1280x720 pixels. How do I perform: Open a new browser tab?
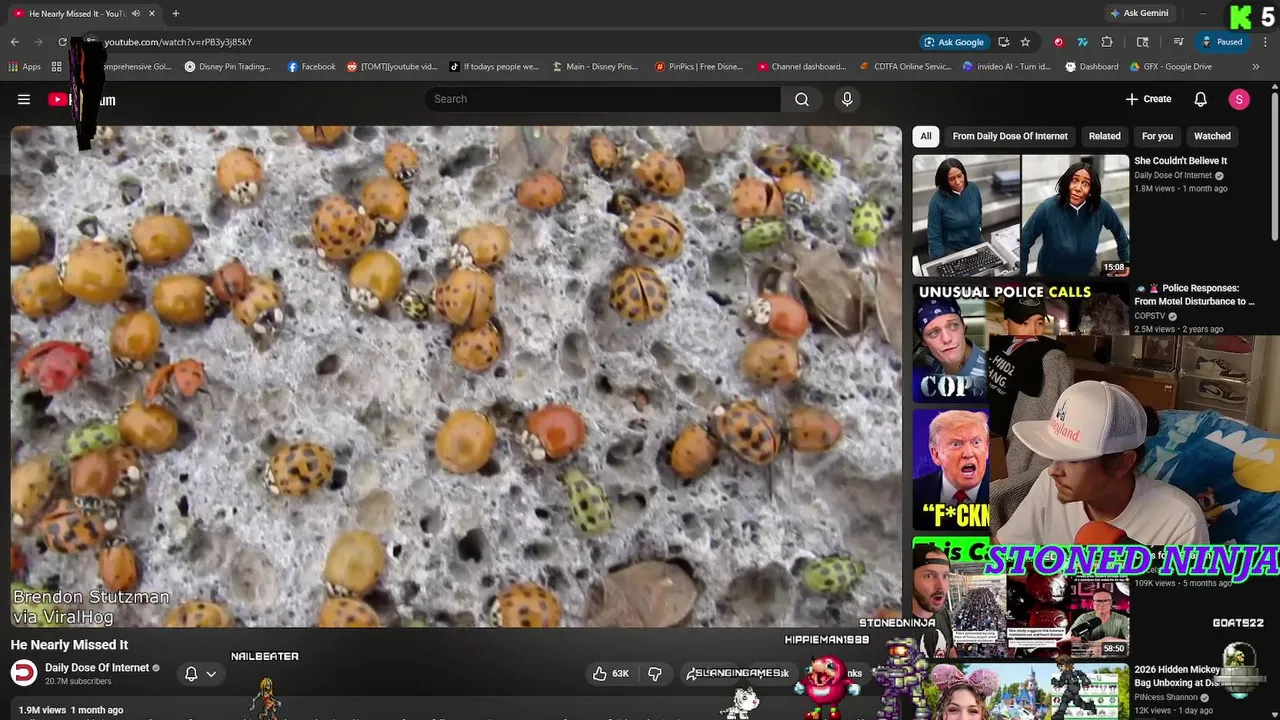click(175, 13)
